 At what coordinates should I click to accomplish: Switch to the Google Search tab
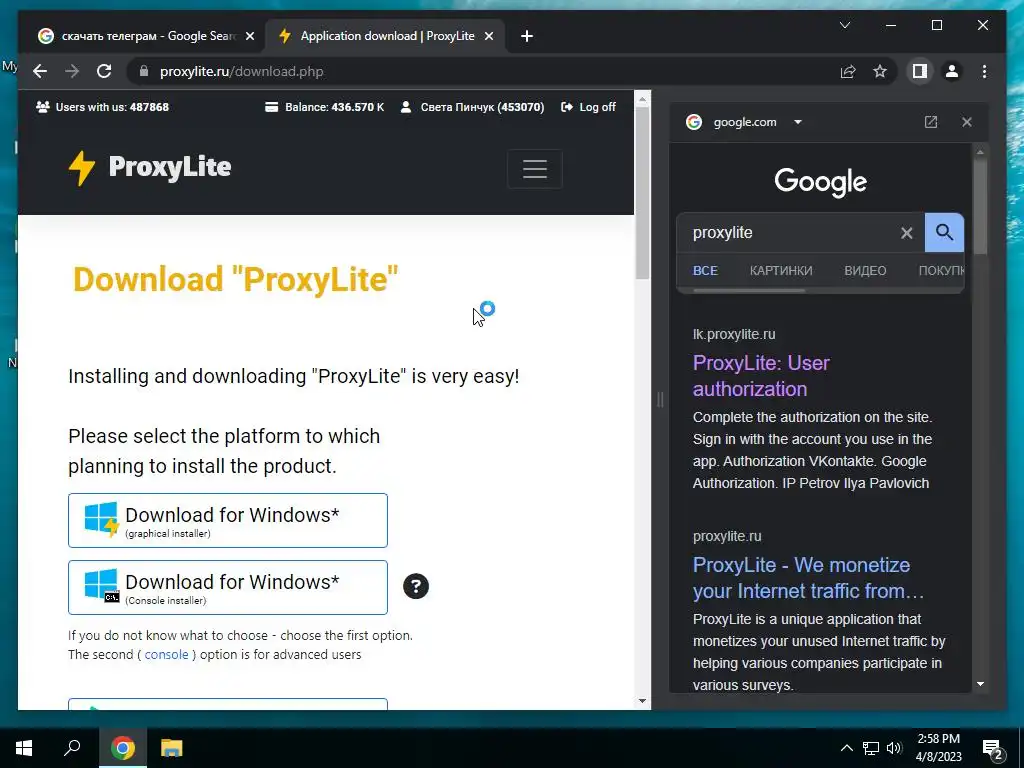[146, 36]
